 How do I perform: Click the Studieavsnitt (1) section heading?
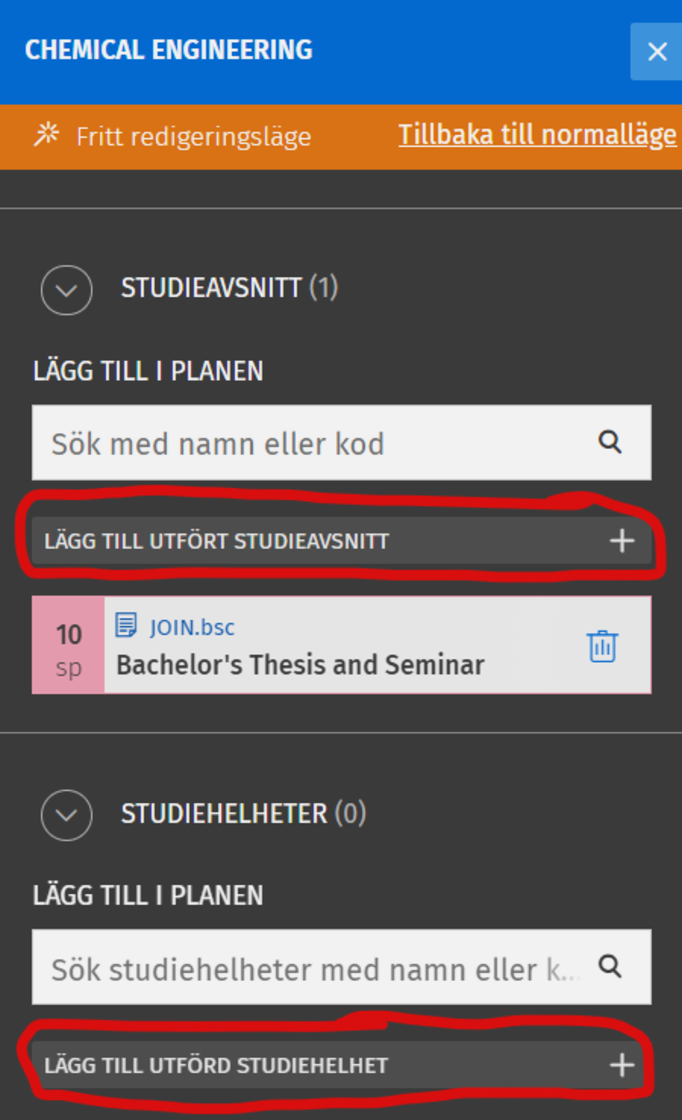(x=229, y=289)
